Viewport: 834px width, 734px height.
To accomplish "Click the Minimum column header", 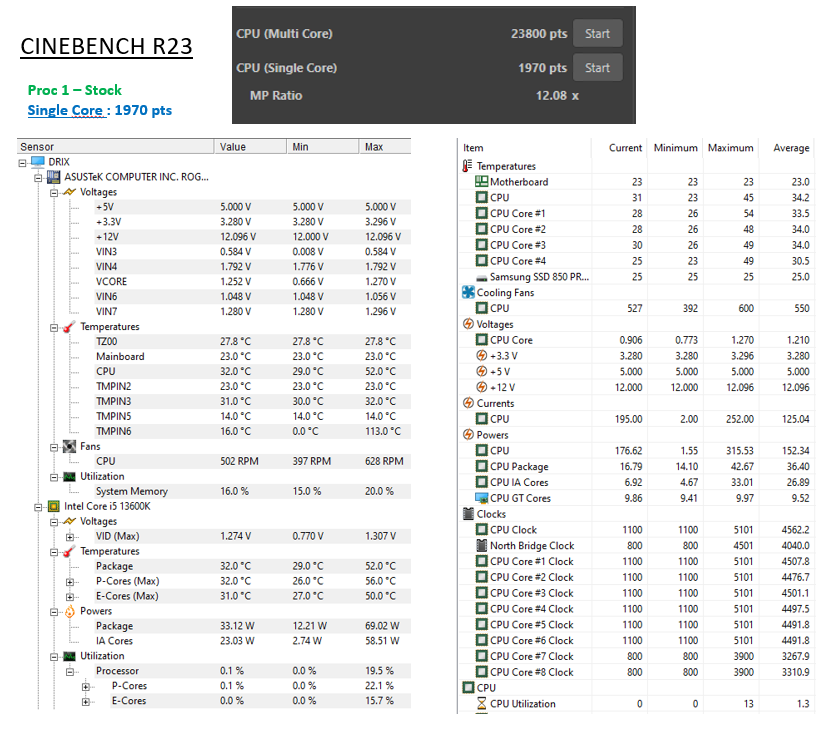I will (x=675, y=148).
